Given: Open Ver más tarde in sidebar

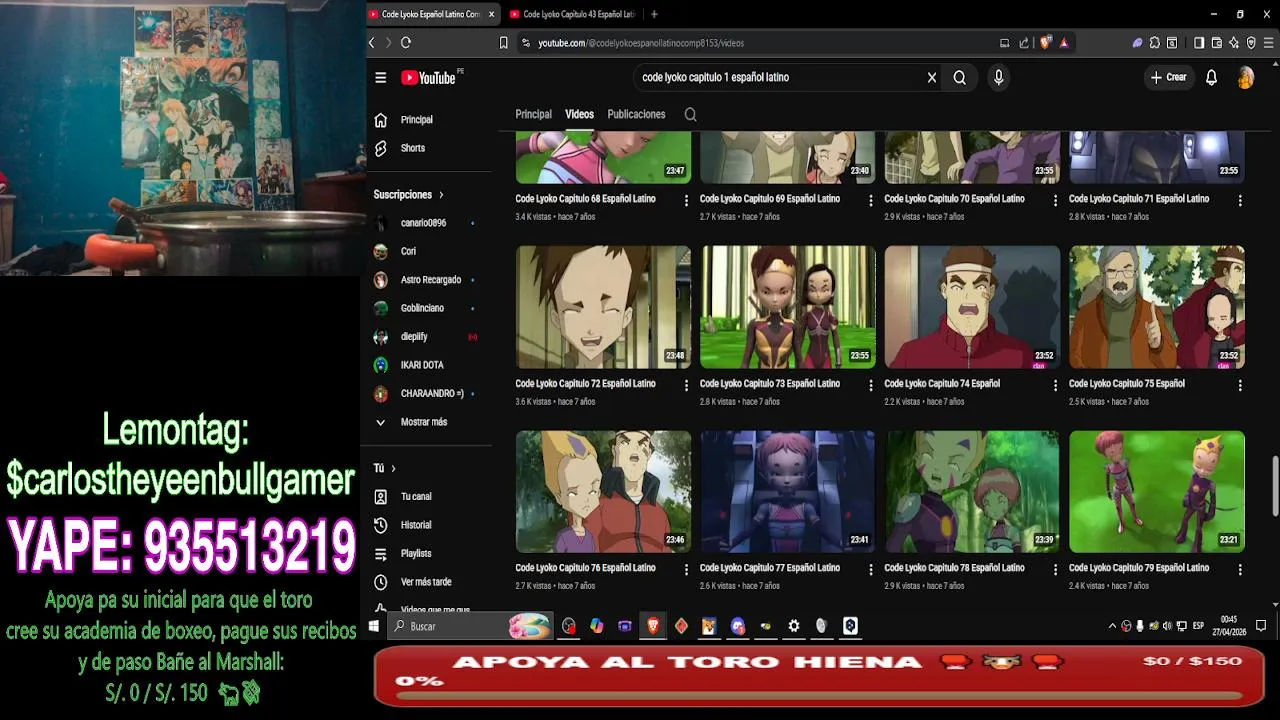Looking at the screenshot, I should coord(427,582).
